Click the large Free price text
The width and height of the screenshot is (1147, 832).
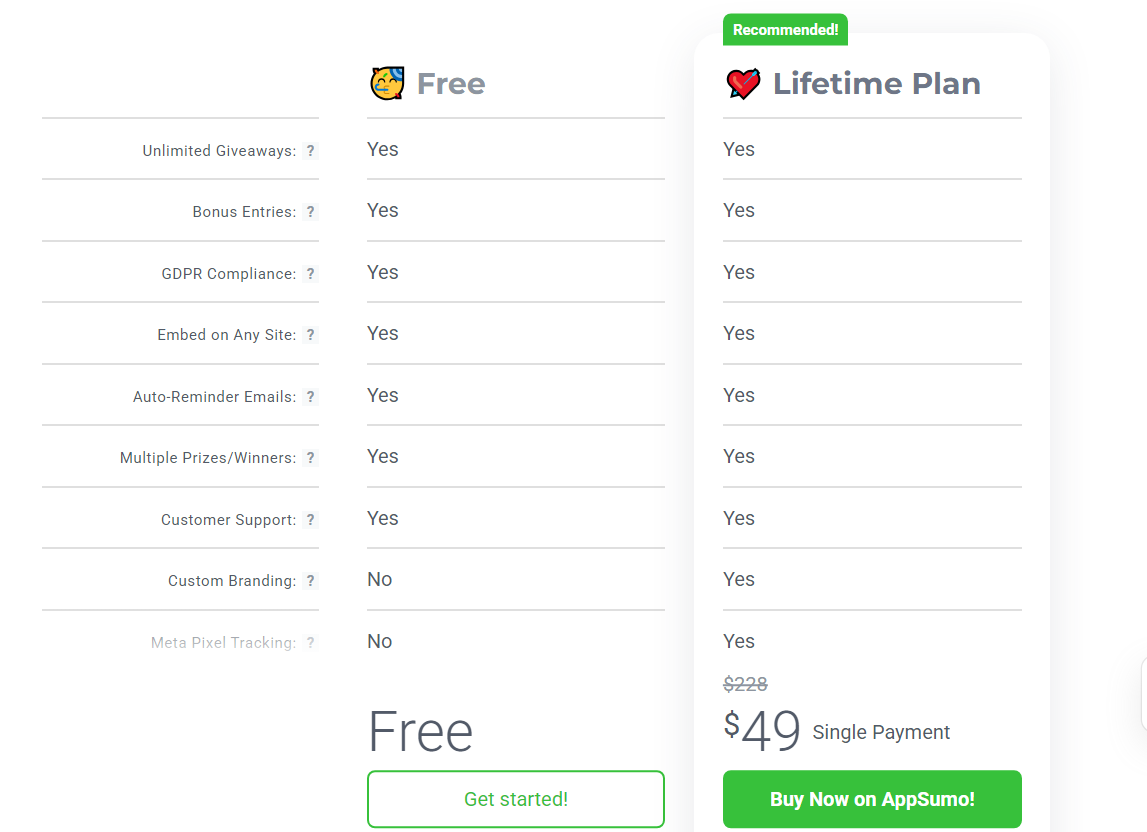(x=420, y=732)
